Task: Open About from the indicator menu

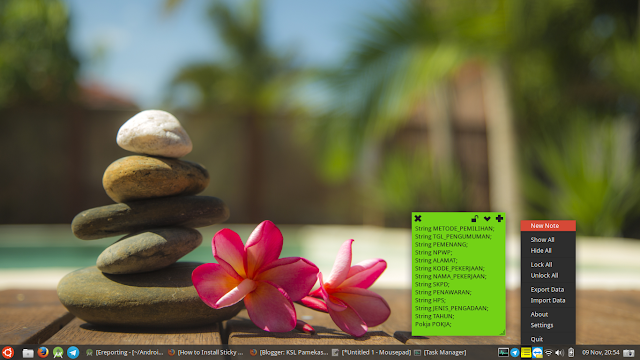Action: pos(548,314)
